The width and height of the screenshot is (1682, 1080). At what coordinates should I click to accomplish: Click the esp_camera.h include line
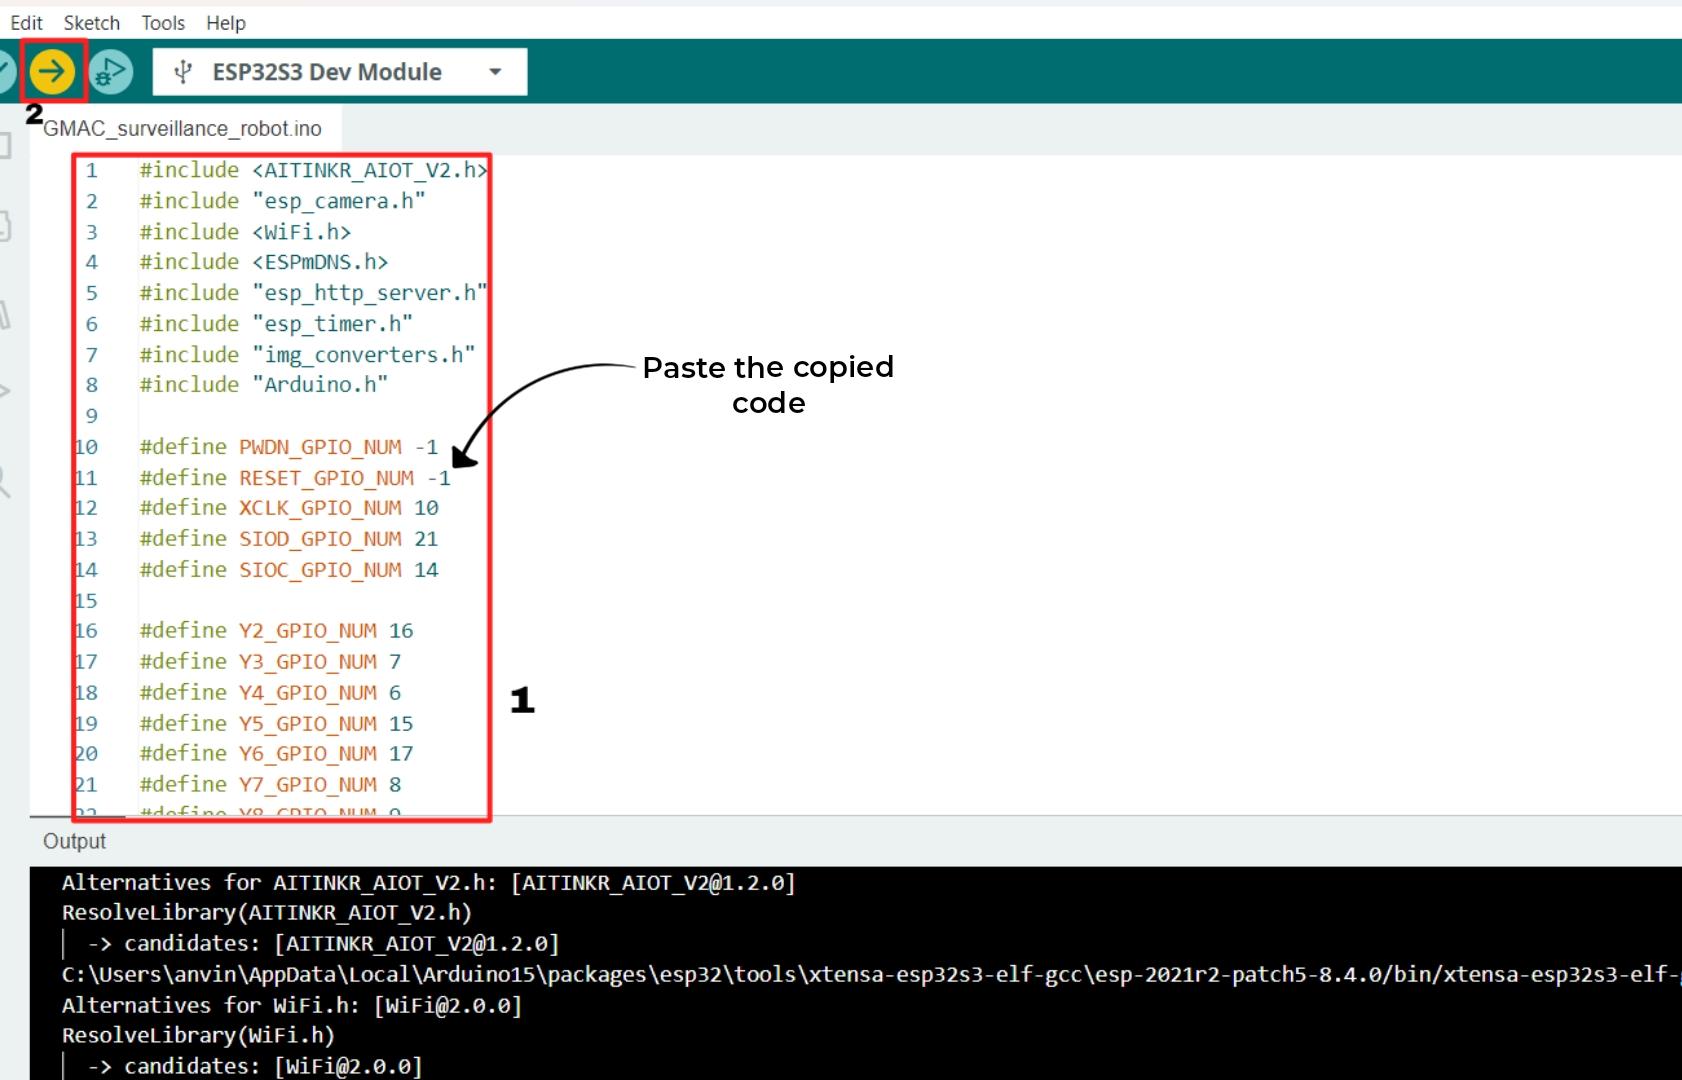click(283, 201)
